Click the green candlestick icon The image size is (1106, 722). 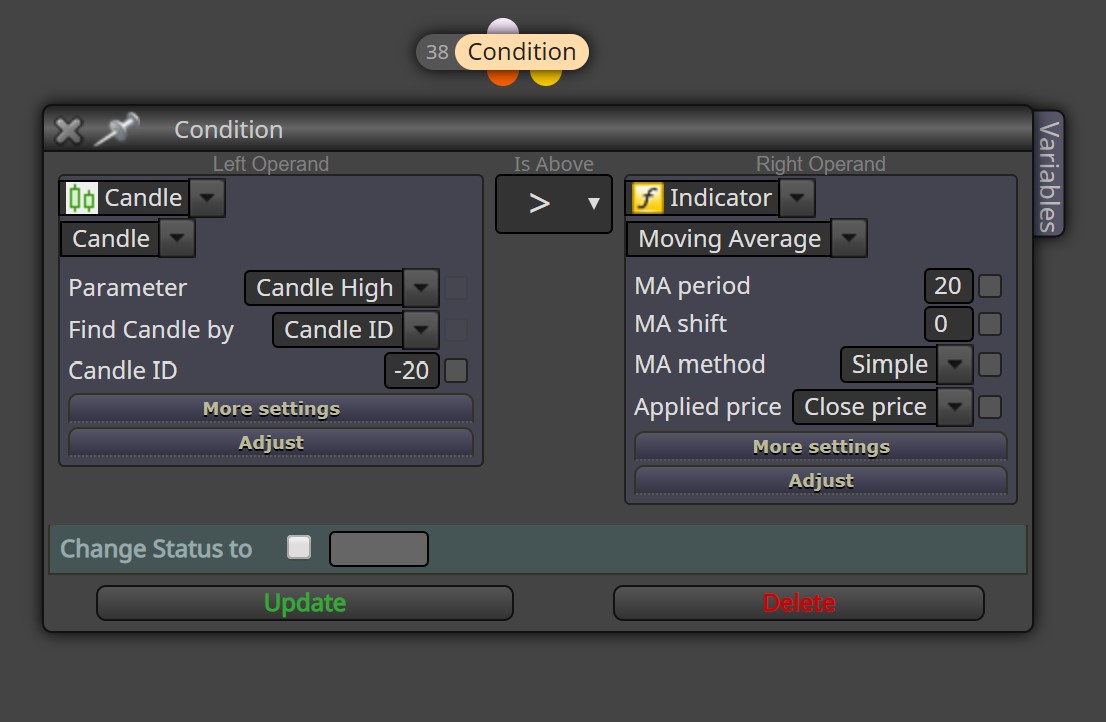point(81,198)
